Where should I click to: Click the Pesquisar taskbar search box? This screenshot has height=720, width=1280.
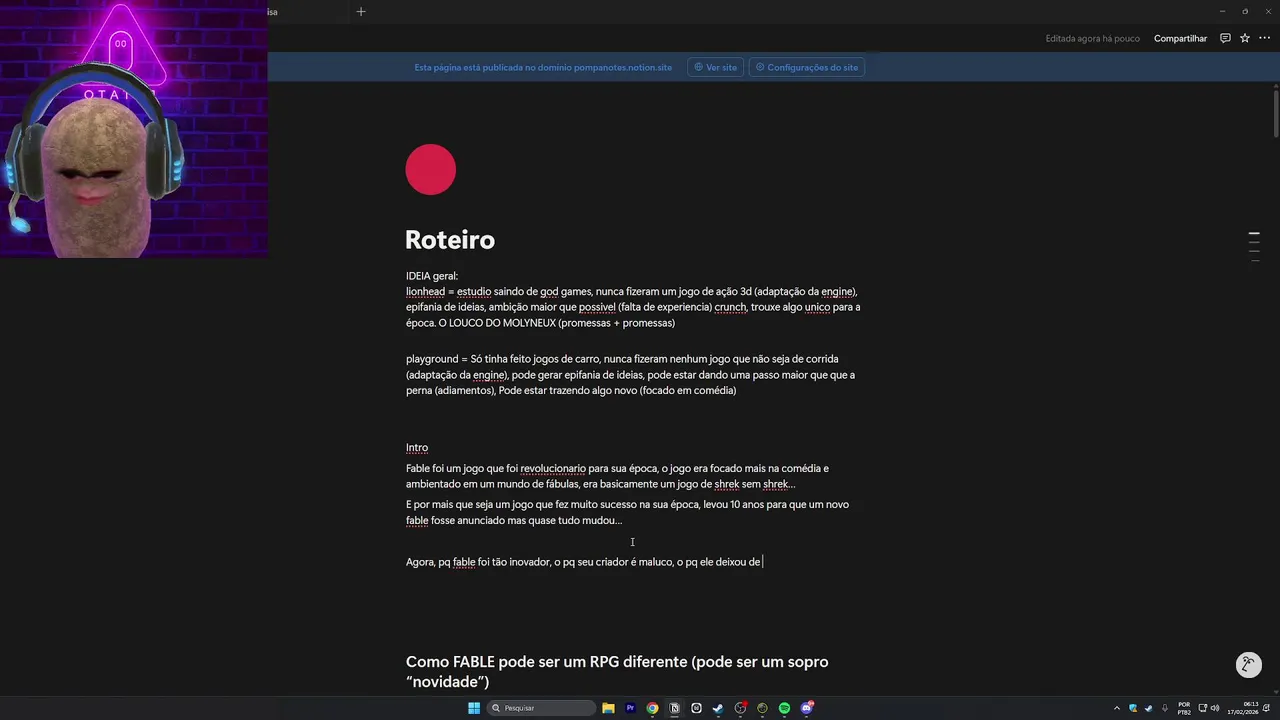[541, 708]
